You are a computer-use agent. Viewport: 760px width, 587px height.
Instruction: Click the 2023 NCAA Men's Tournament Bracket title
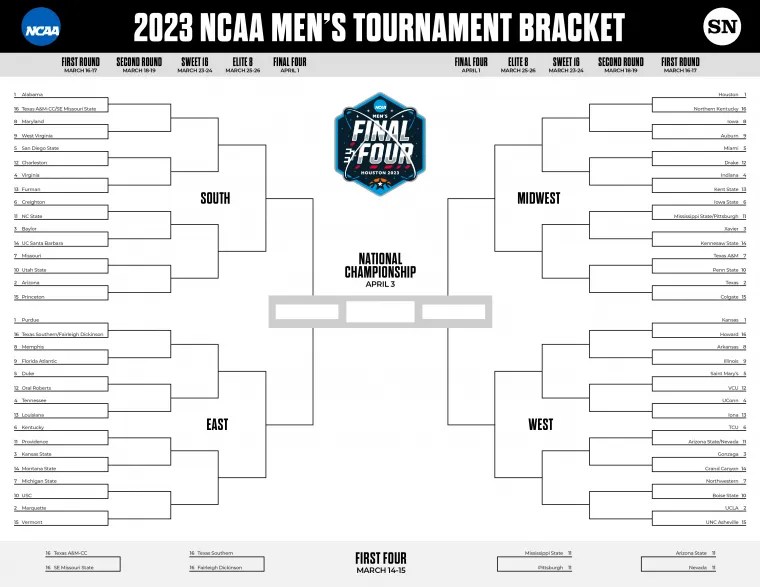click(x=379, y=27)
